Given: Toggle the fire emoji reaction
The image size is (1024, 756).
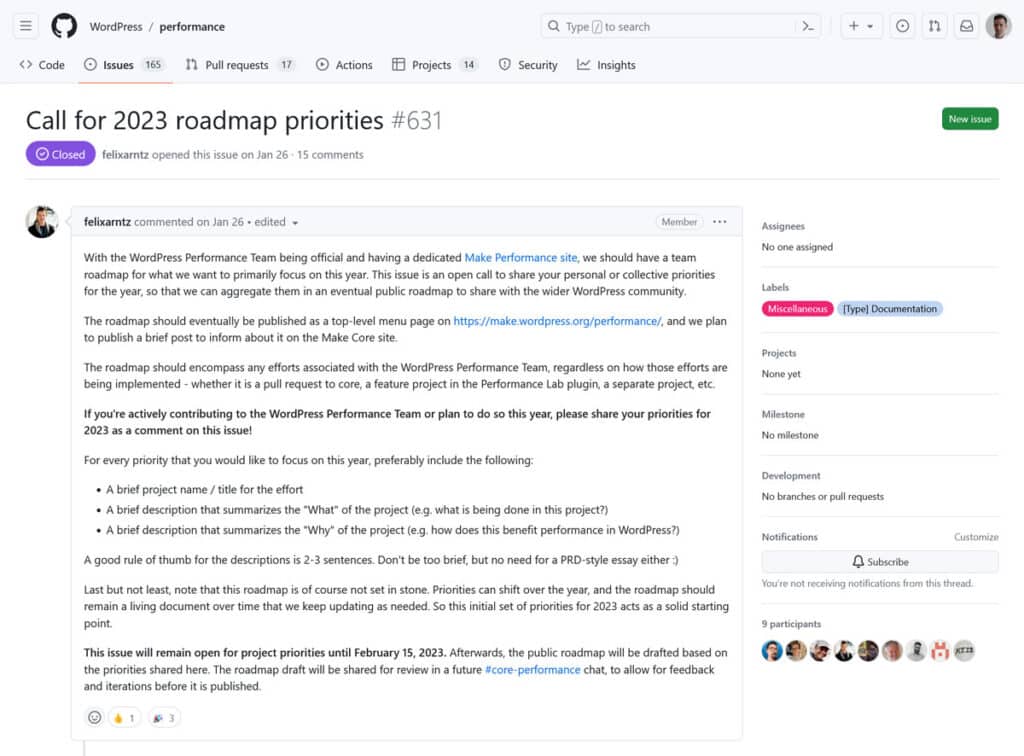Looking at the screenshot, I should 124,717.
